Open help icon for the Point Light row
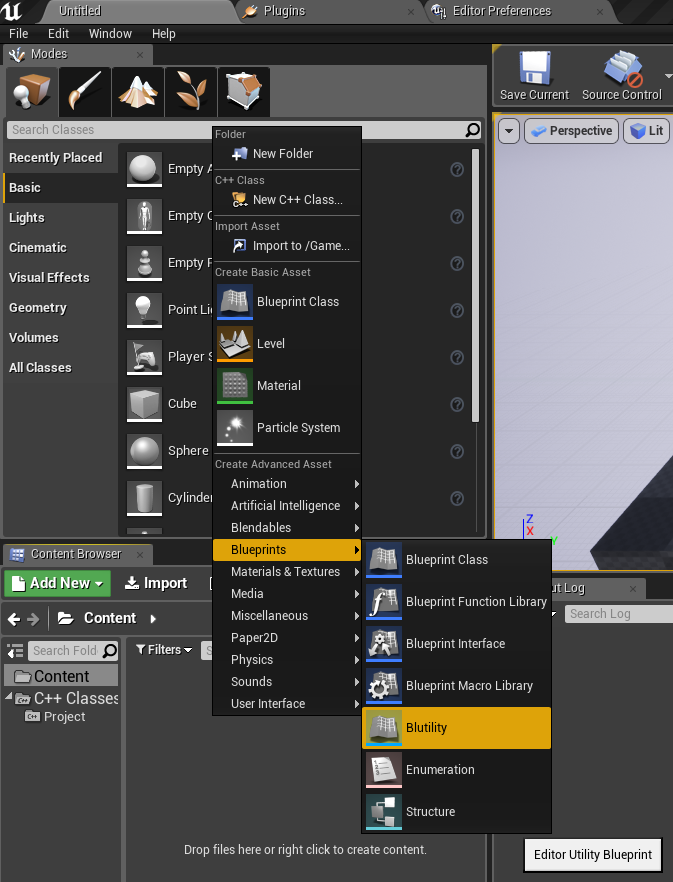 click(457, 310)
